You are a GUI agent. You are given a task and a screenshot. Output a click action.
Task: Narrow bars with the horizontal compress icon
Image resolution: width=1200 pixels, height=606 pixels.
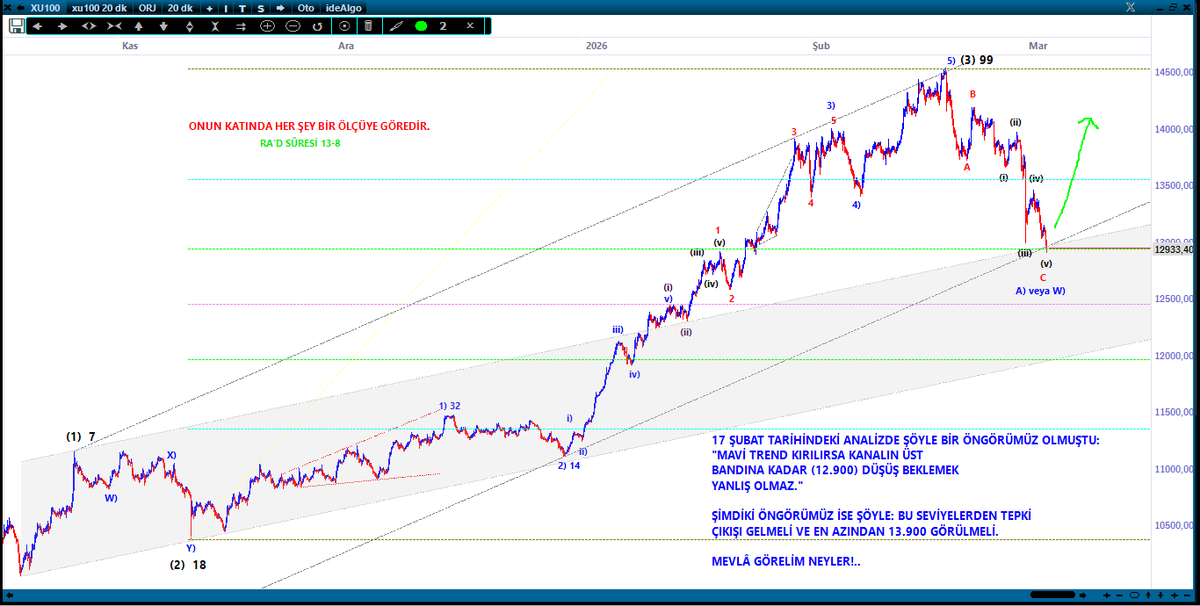[x=114, y=26]
